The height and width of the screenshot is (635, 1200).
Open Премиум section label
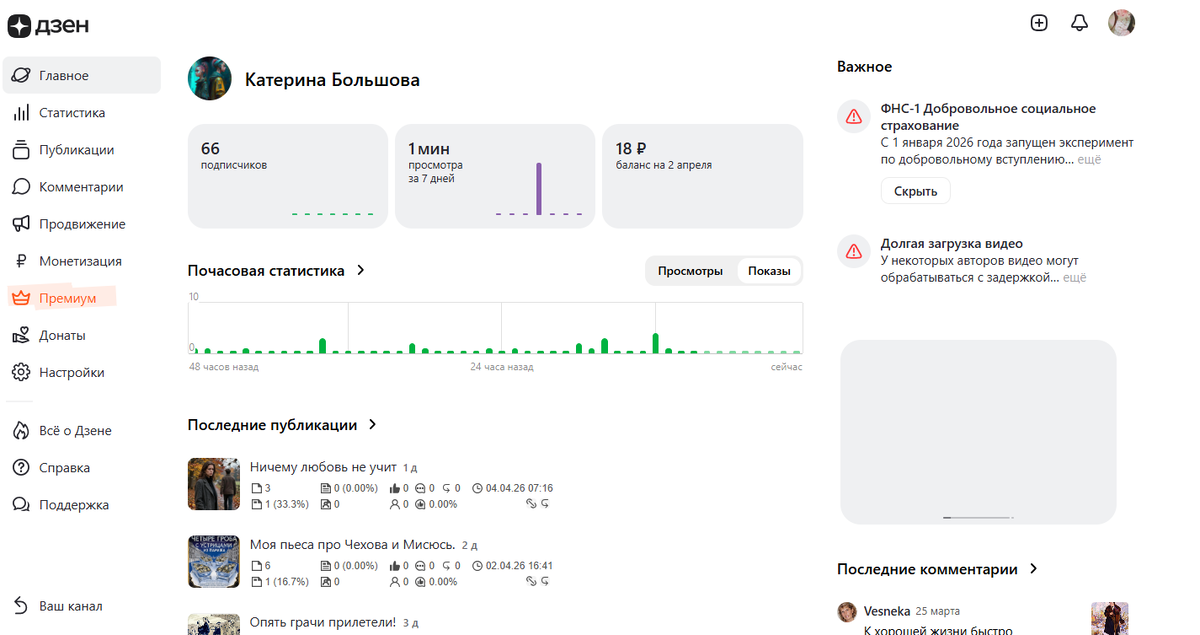coord(68,298)
